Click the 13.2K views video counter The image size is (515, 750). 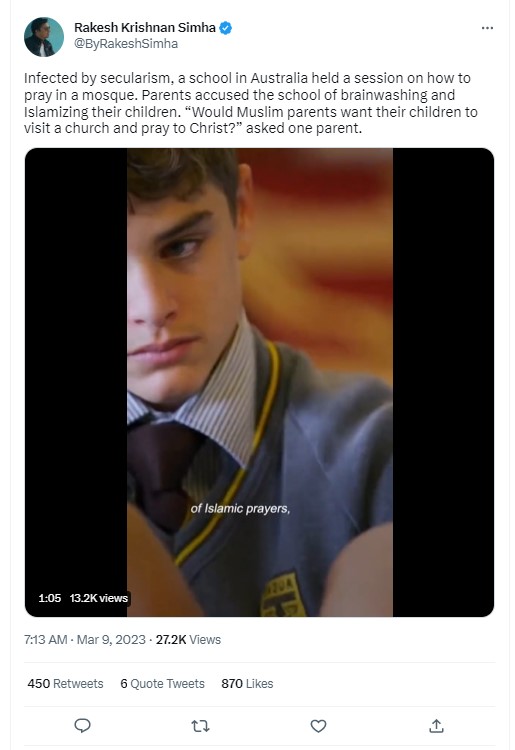click(99, 598)
